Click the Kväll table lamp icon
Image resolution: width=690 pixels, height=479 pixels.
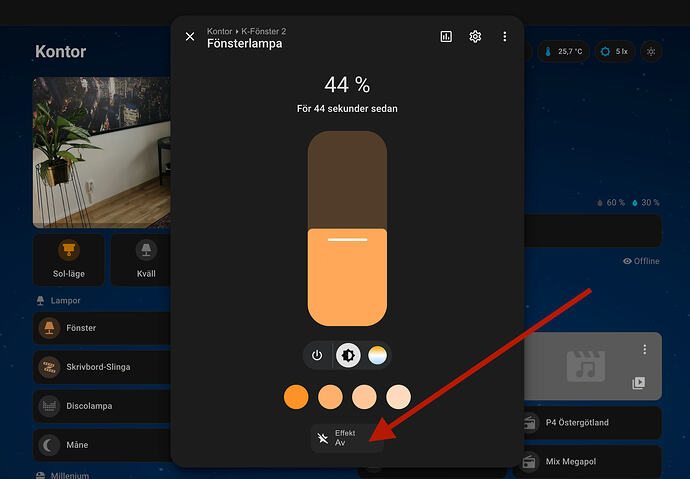point(146,249)
